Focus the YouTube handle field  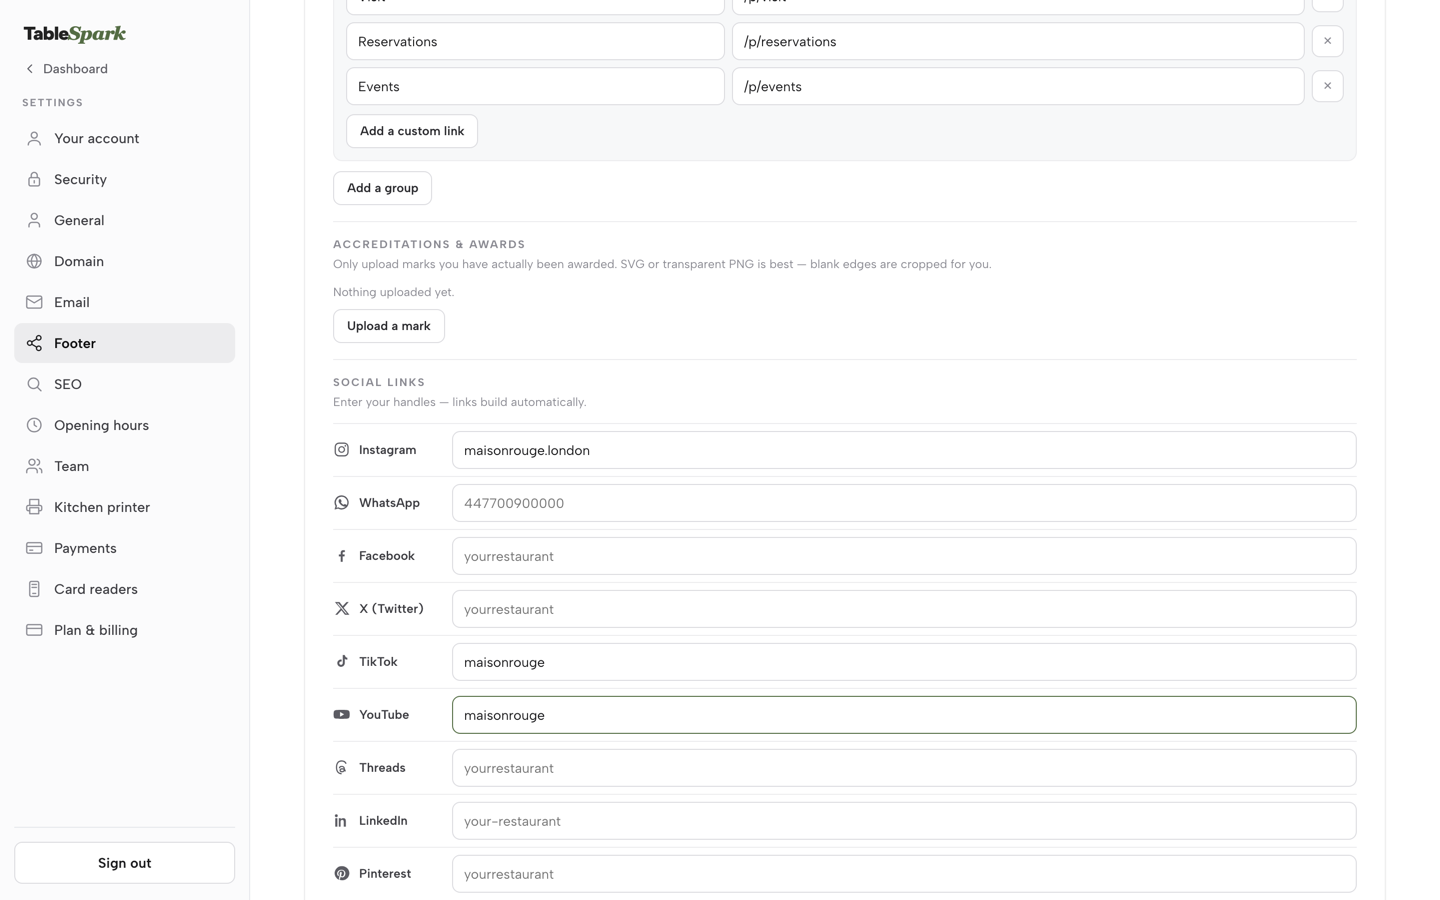904,715
